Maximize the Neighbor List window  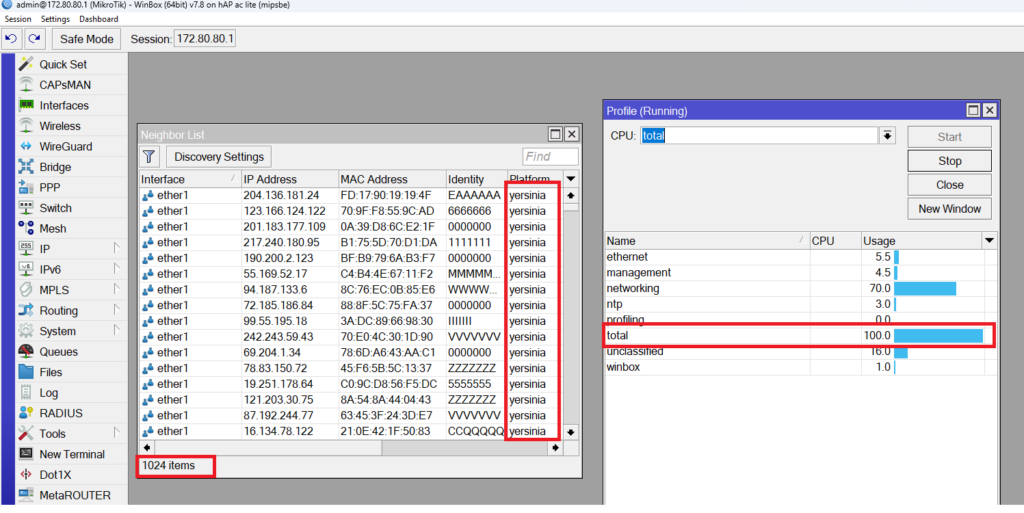[x=555, y=134]
